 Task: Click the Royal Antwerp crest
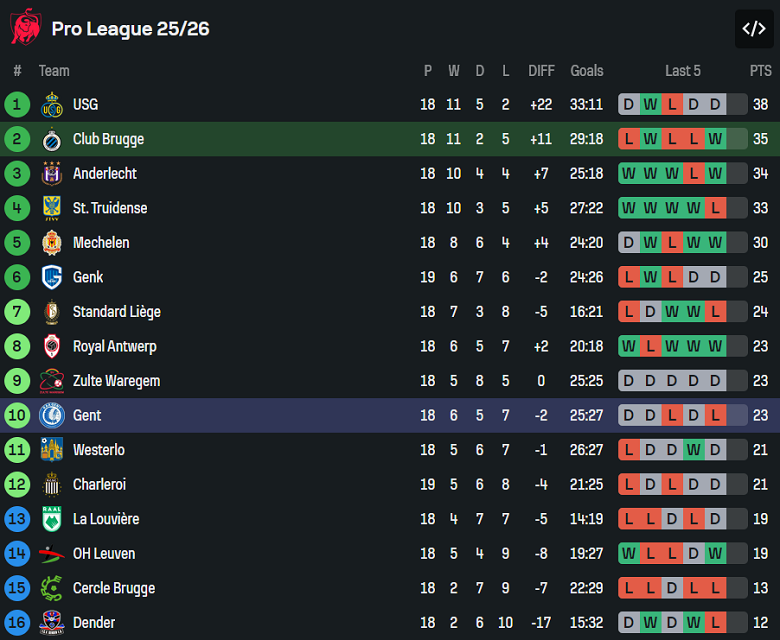(x=52, y=346)
